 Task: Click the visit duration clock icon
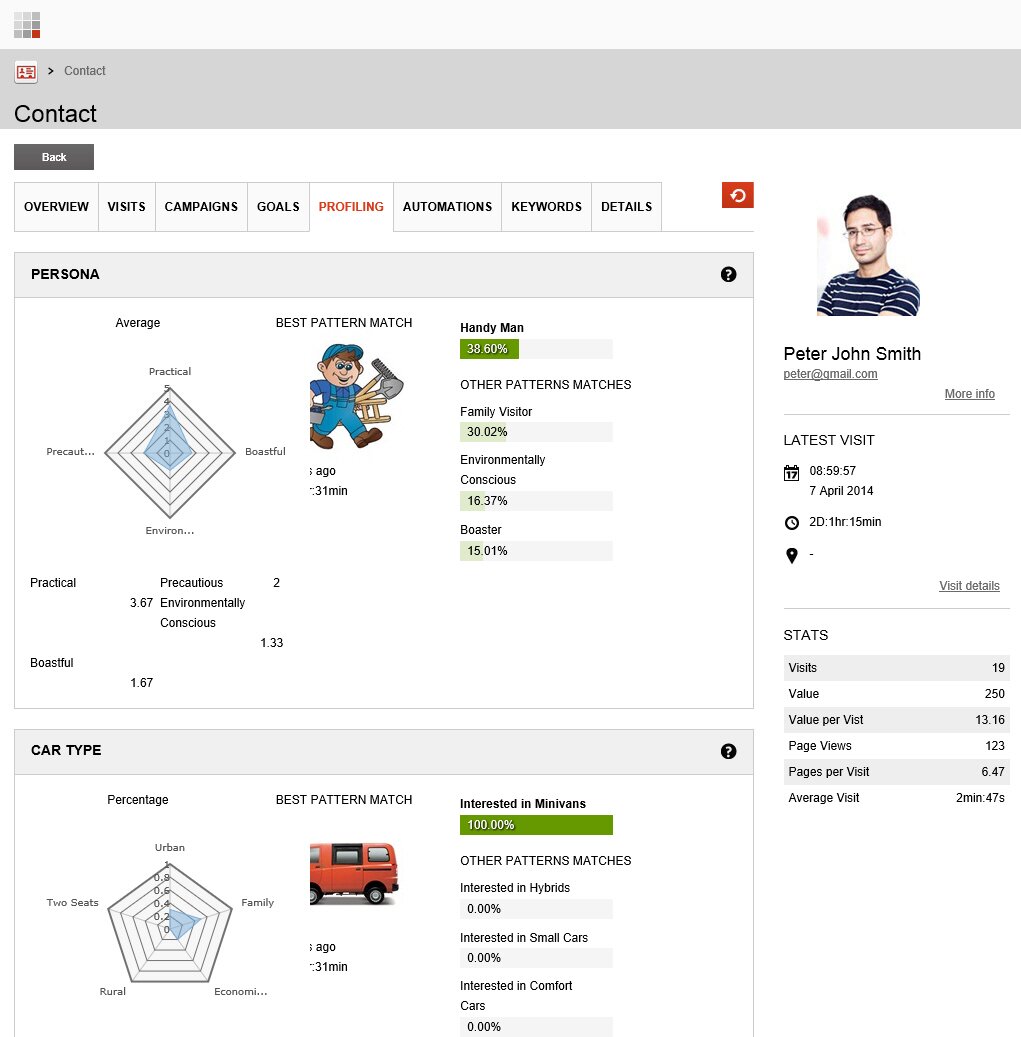tap(792, 523)
